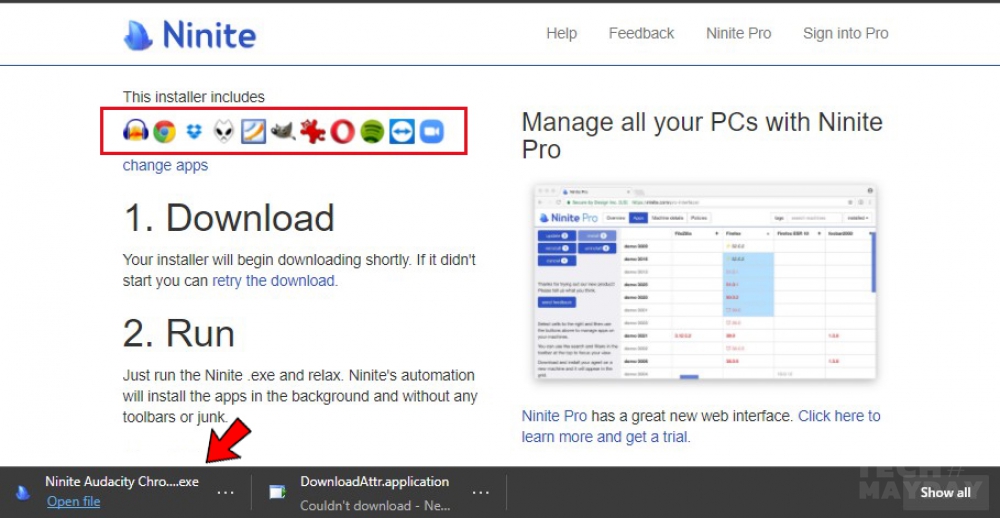Click the Ninite Audacity Chro....exe download item

[122, 482]
